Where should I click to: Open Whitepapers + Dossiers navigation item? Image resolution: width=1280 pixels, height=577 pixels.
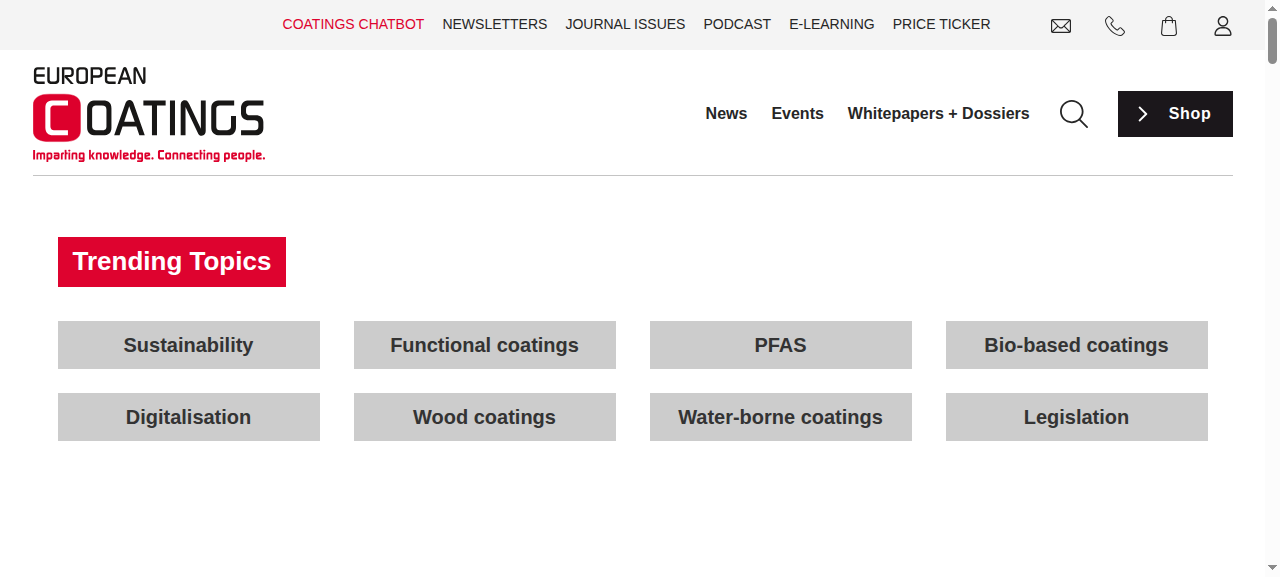[938, 114]
